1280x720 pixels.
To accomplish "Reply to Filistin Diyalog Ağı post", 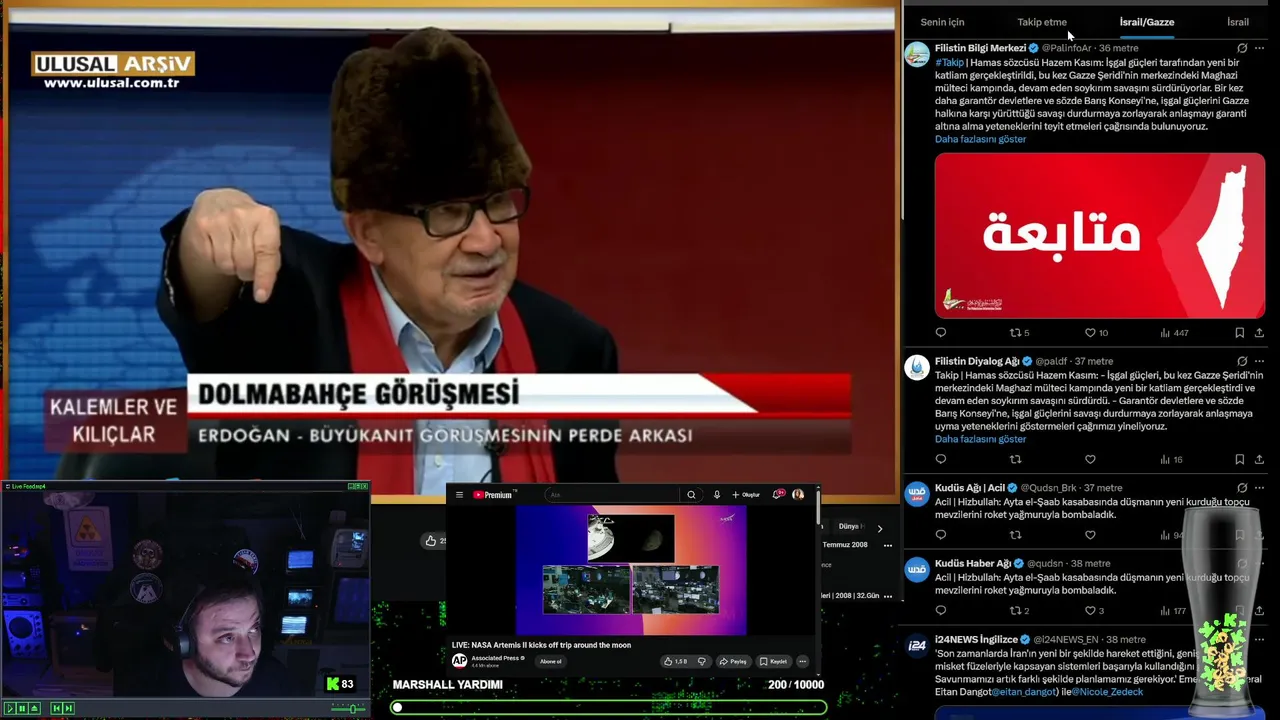I will [x=940, y=460].
